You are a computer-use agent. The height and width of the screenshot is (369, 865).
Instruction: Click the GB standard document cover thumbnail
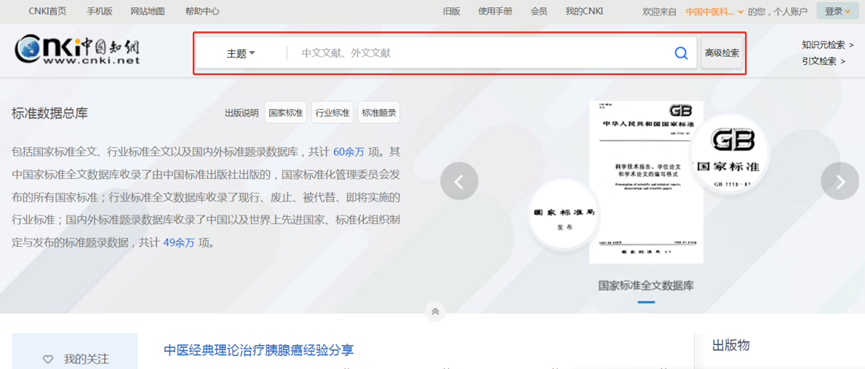click(x=645, y=182)
